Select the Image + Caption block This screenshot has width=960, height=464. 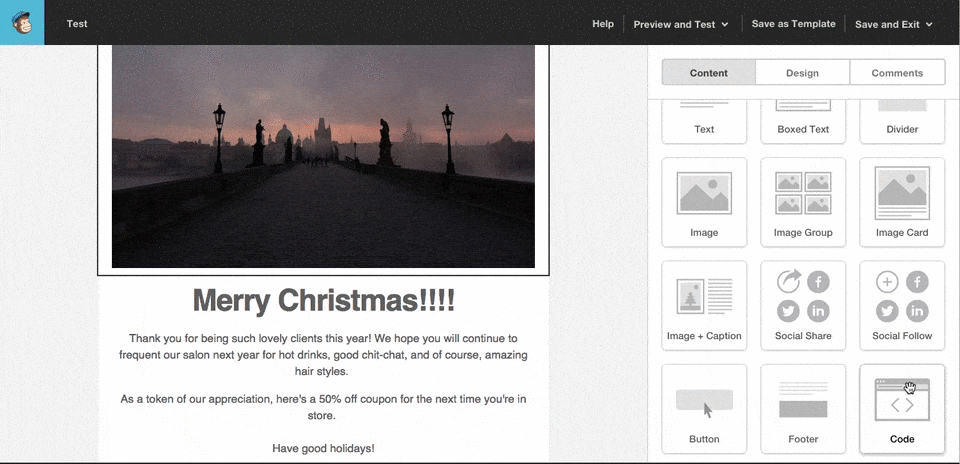click(704, 305)
